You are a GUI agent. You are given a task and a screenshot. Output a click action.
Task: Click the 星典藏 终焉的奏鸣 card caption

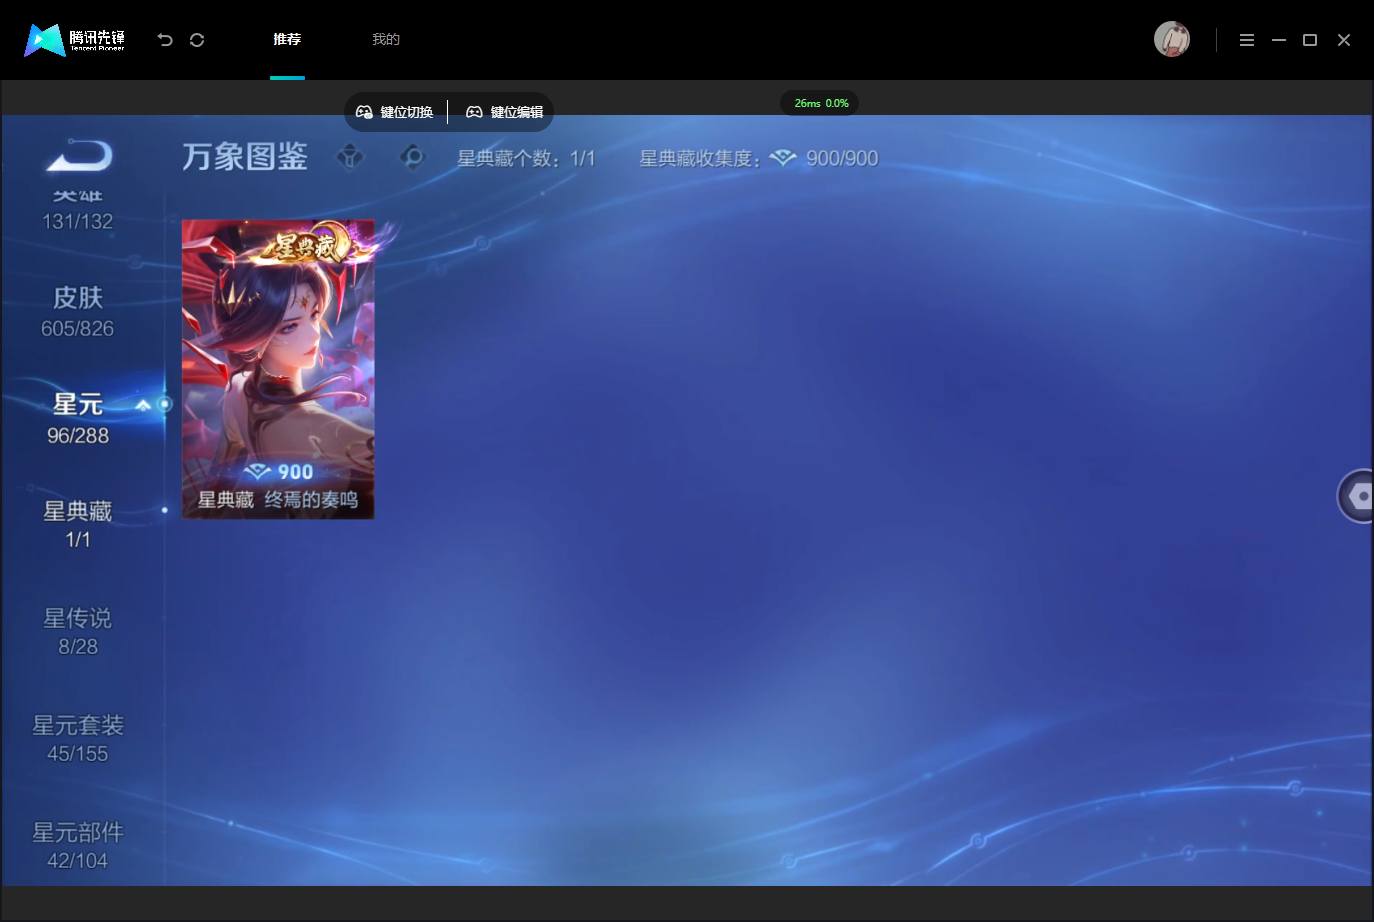(x=278, y=500)
